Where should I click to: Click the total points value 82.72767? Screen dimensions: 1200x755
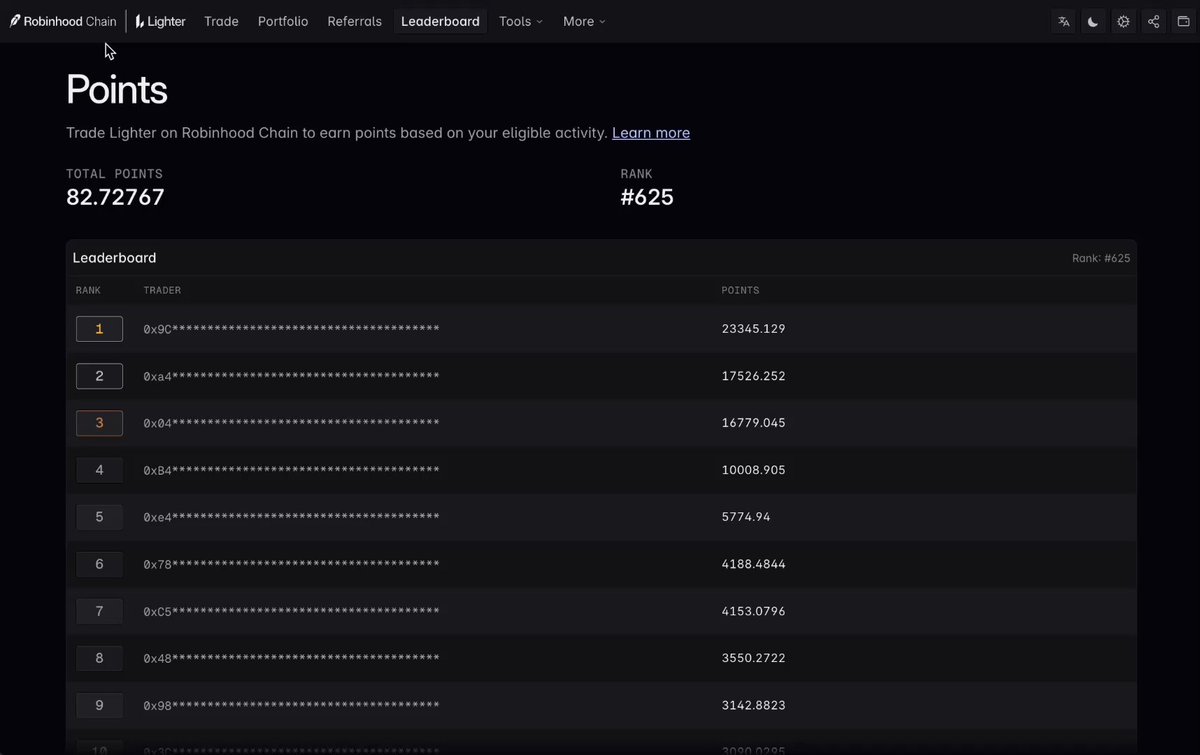coord(115,197)
